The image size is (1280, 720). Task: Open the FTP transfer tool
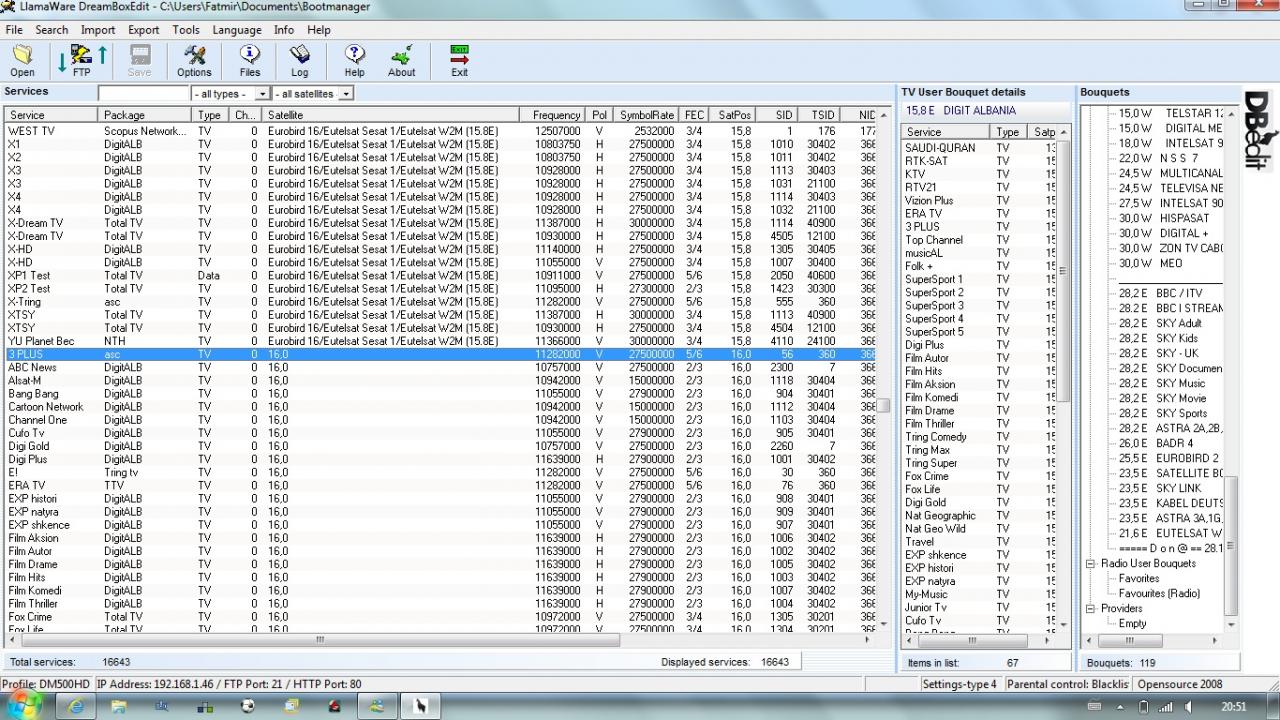coord(82,60)
